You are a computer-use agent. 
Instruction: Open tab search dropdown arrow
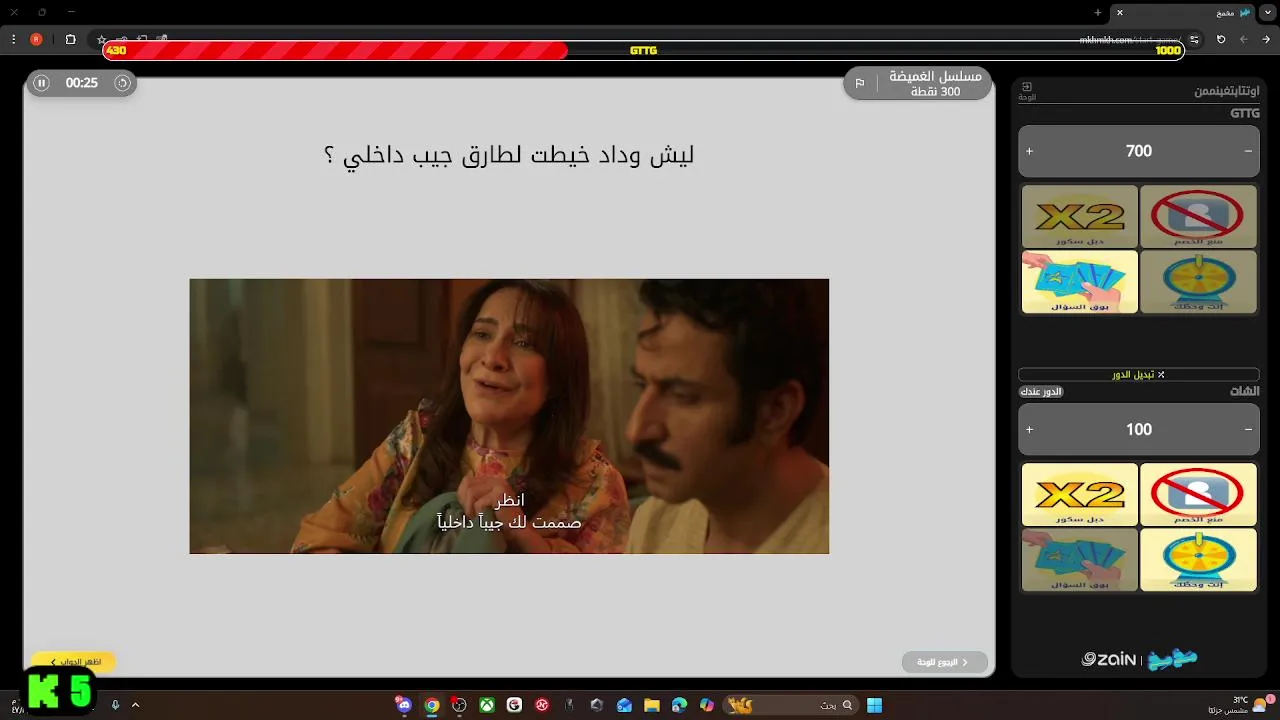[x=1267, y=12]
